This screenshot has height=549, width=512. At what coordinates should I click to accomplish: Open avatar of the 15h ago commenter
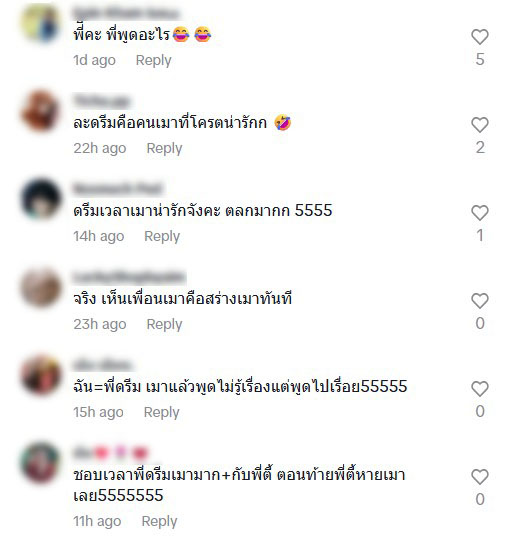41,375
